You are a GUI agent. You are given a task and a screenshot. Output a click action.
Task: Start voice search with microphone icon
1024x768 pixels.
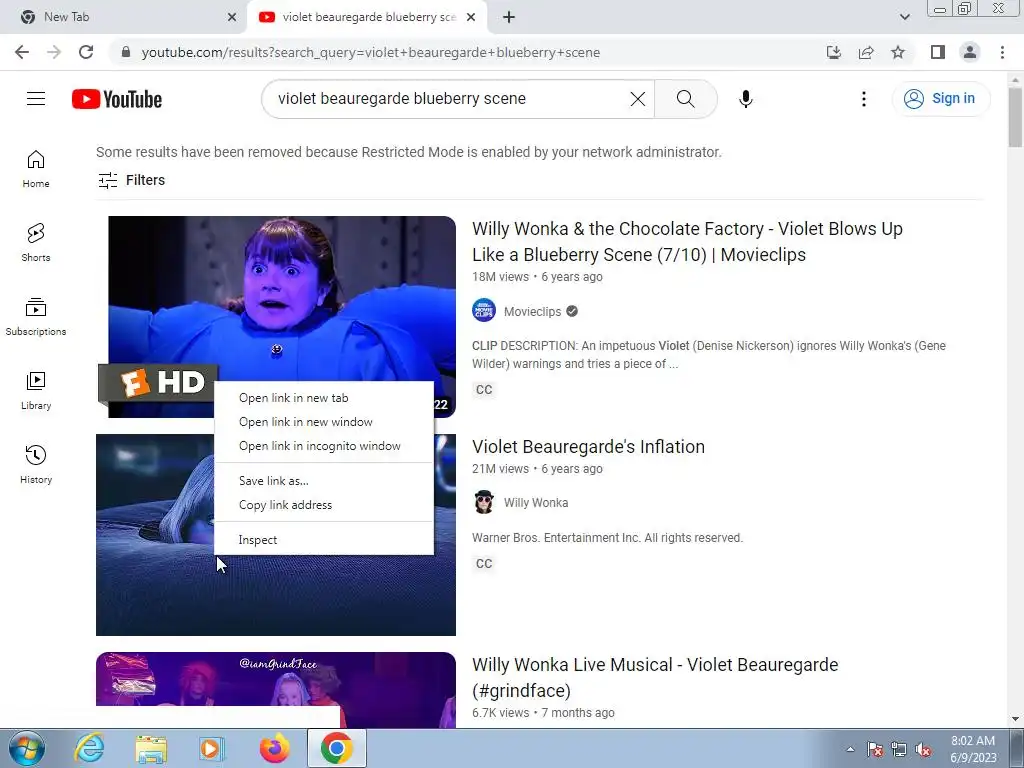745,99
